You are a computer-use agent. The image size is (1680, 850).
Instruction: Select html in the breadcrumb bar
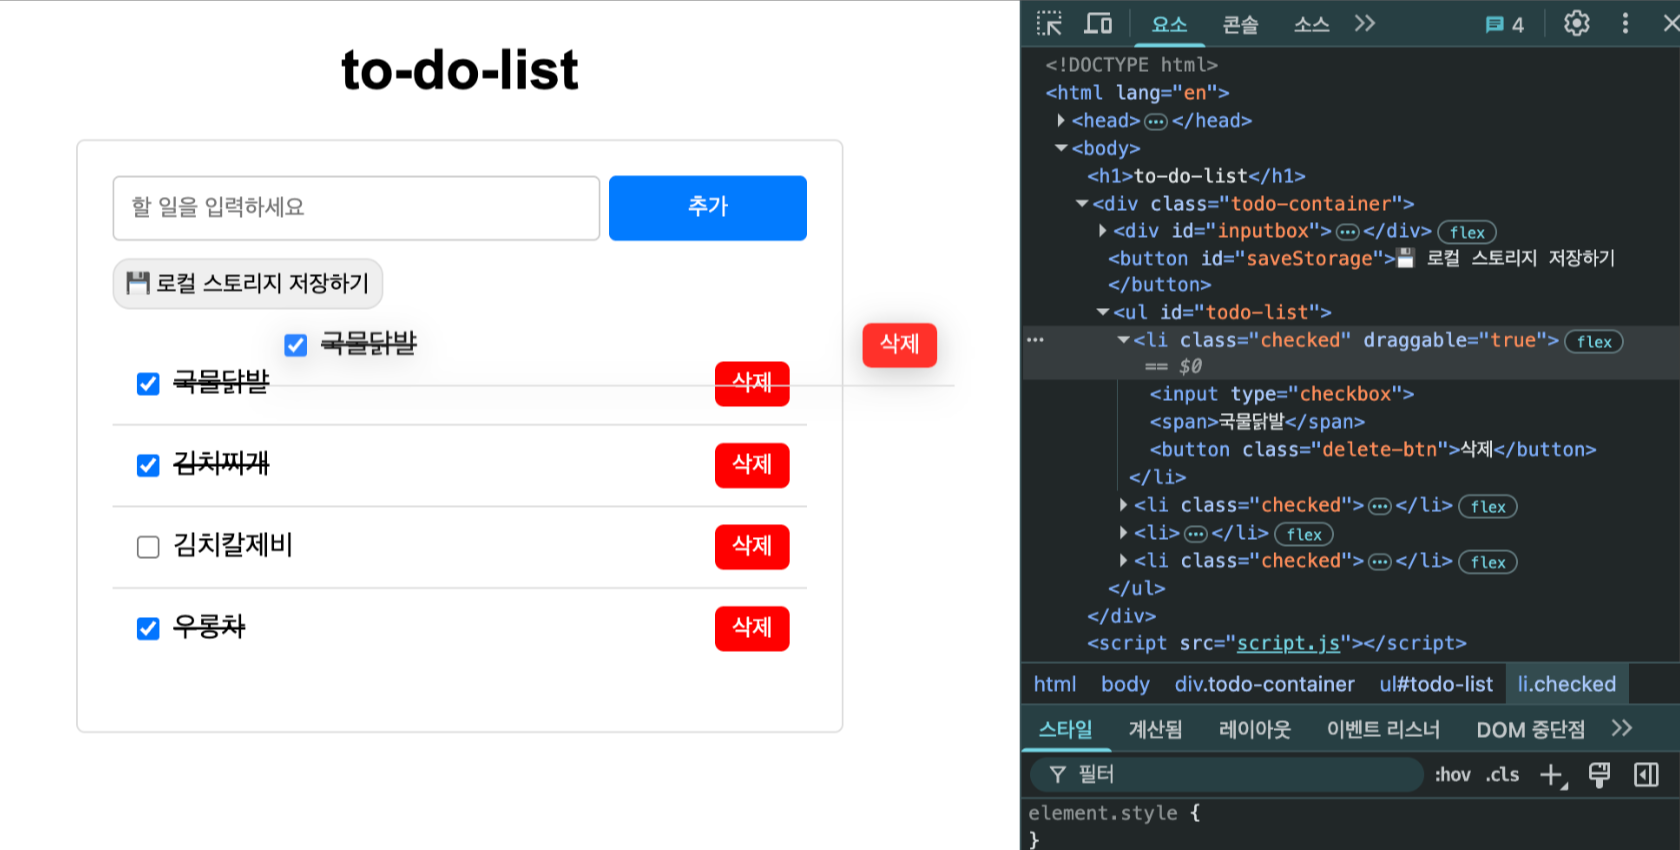tap(1055, 684)
